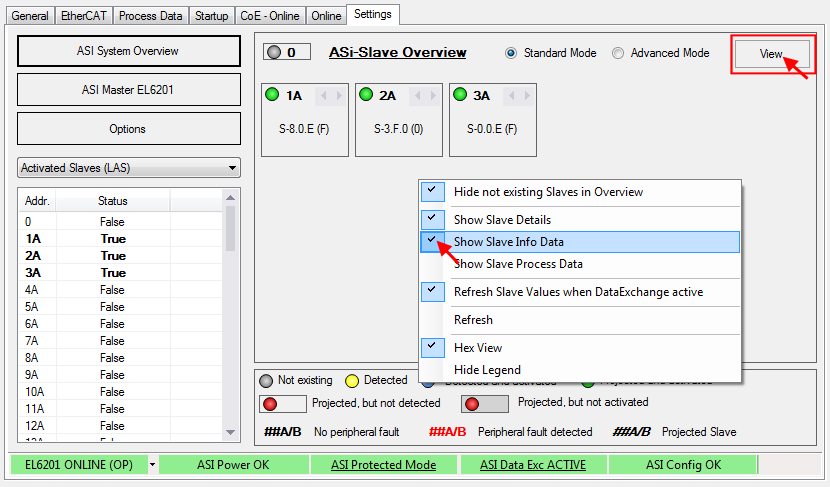The width and height of the screenshot is (830, 487).
Task: Switch to the CoE - Online tab
Action: (x=269, y=16)
